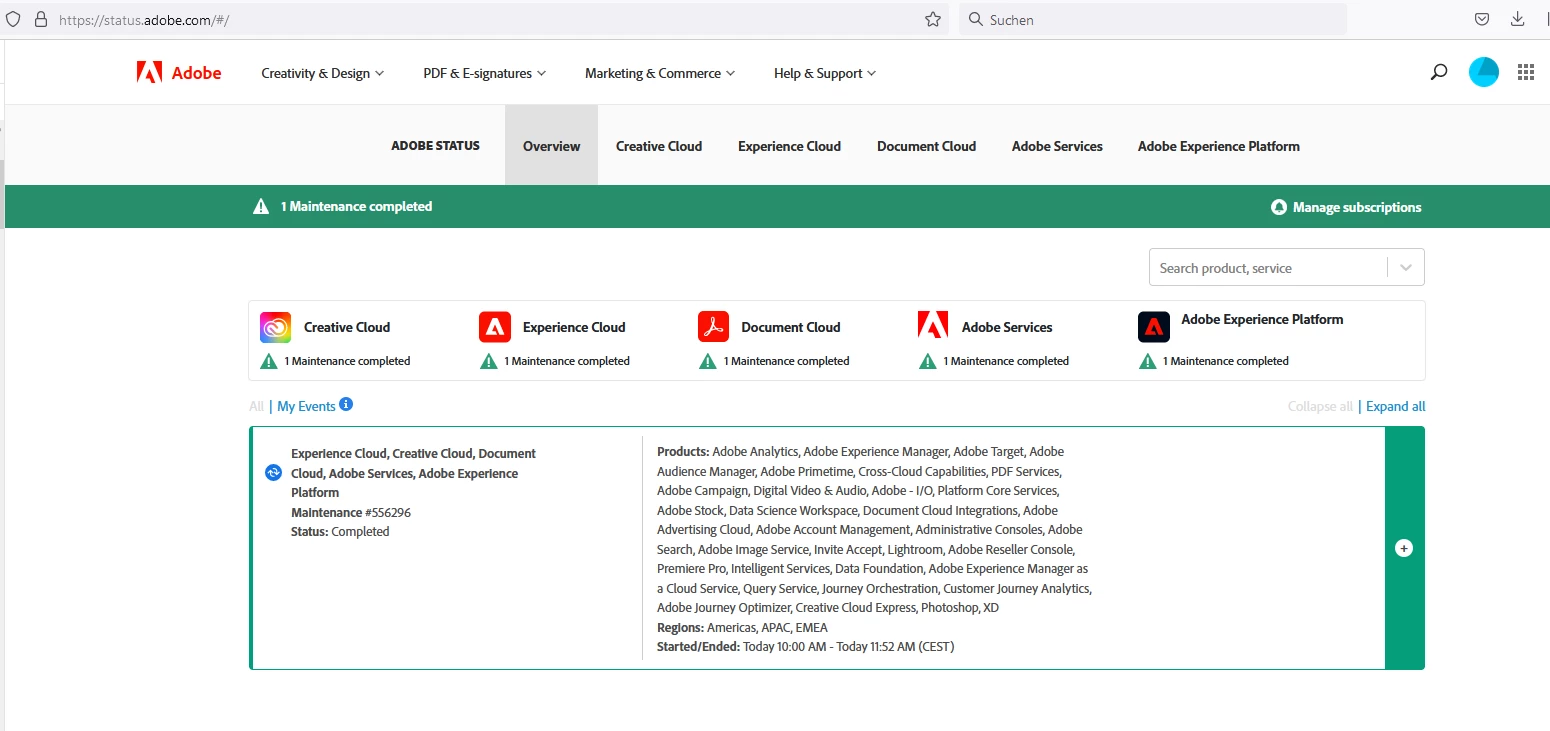Open the user profile avatar
Screen dimensions: 1550x731
1484,72
